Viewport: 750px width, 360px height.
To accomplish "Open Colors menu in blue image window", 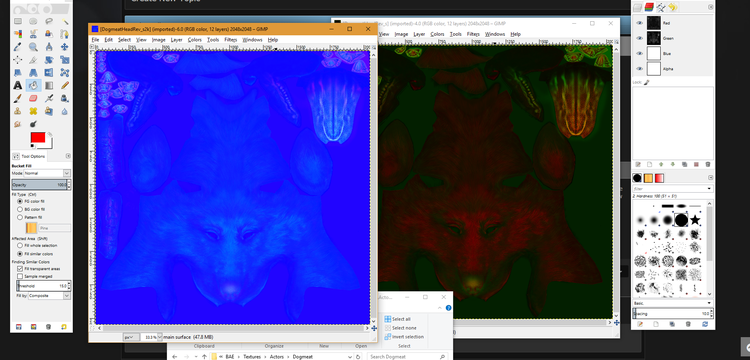I will (x=194, y=40).
